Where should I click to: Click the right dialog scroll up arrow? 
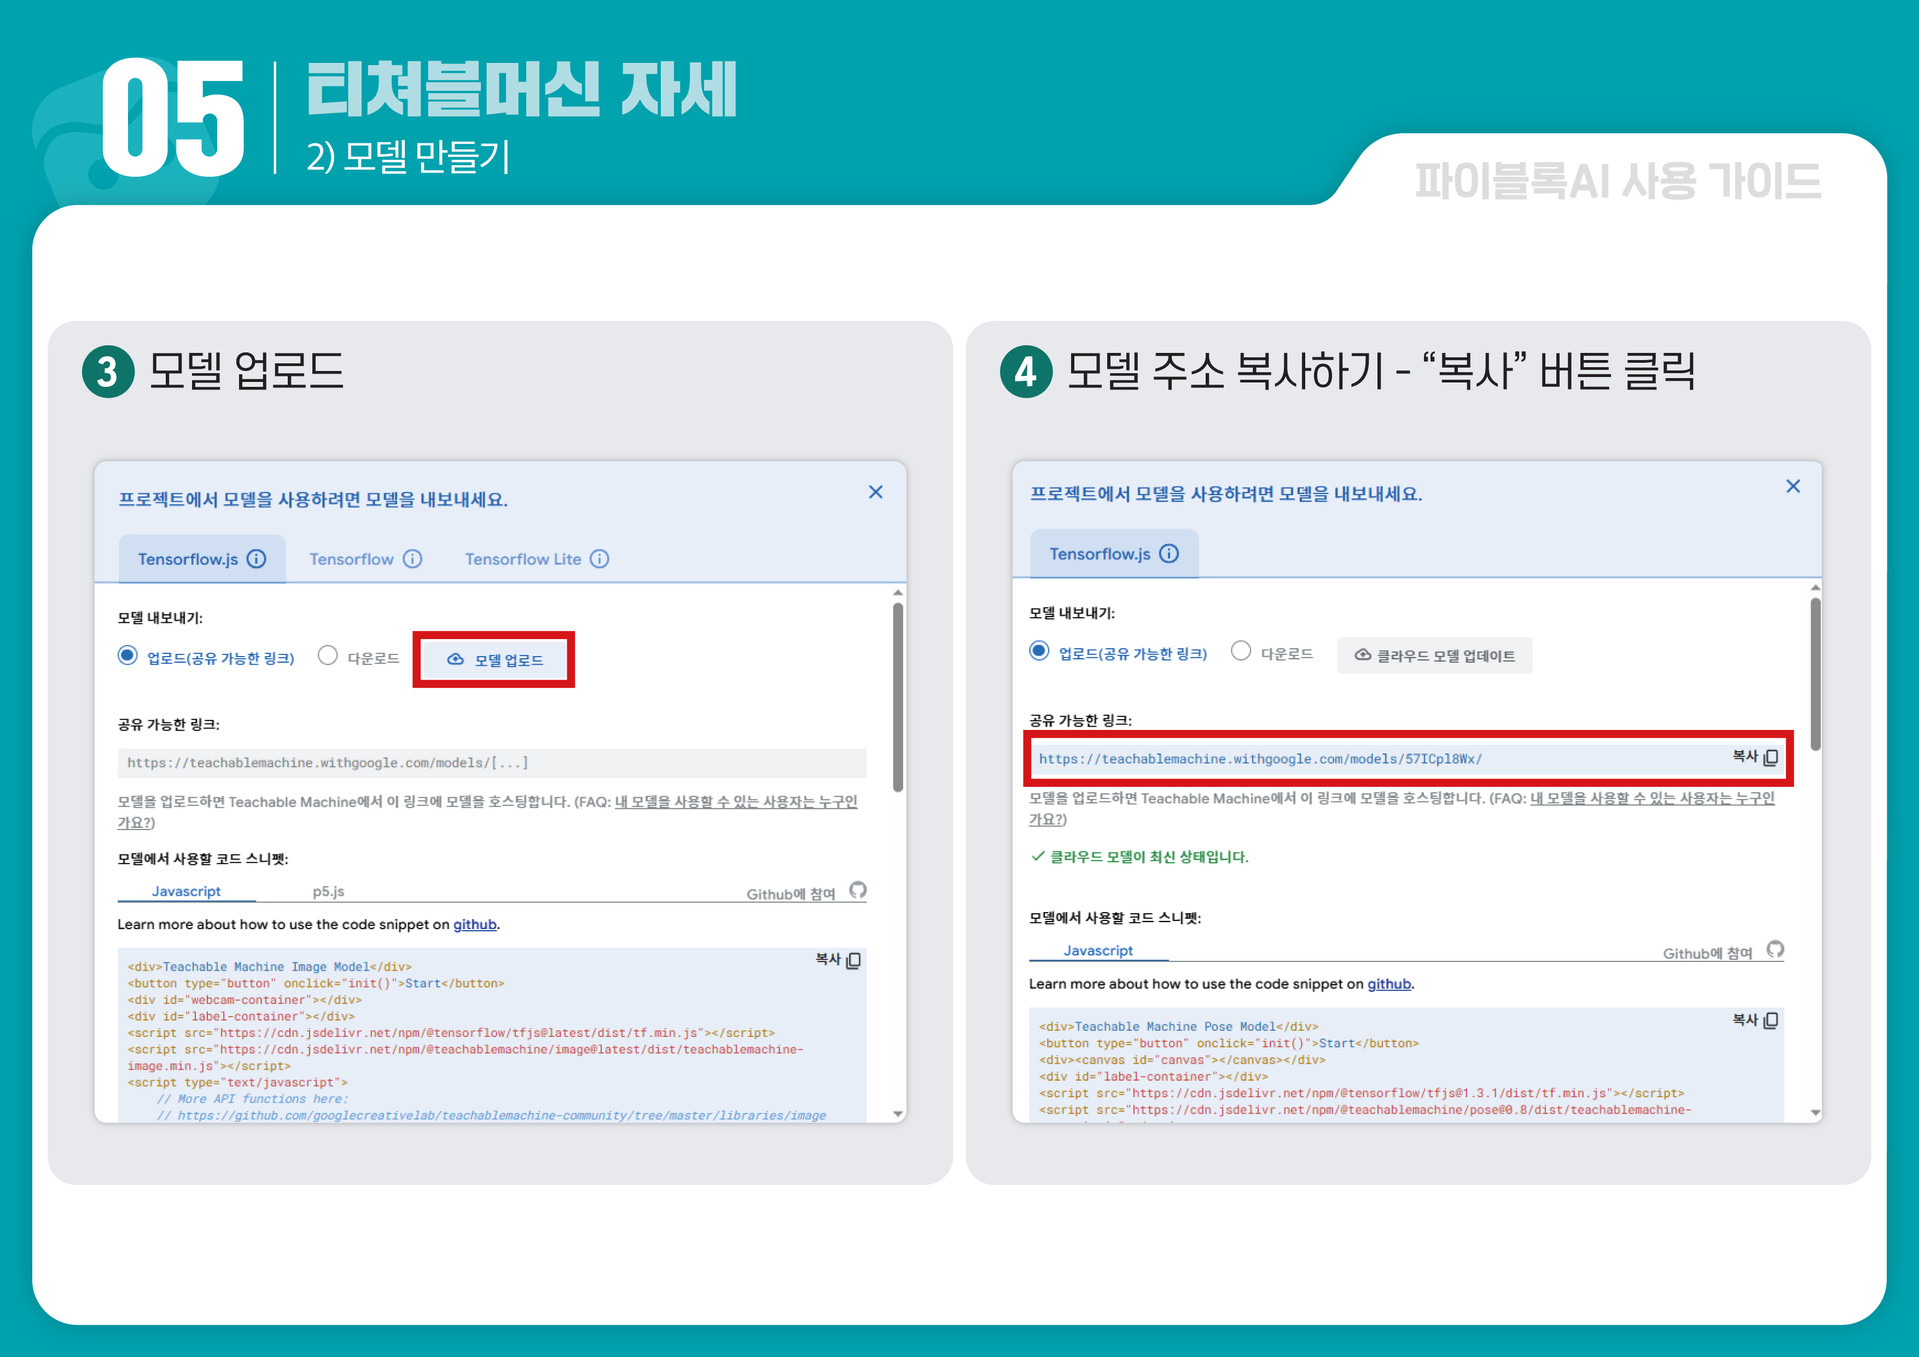coord(1815,587)
